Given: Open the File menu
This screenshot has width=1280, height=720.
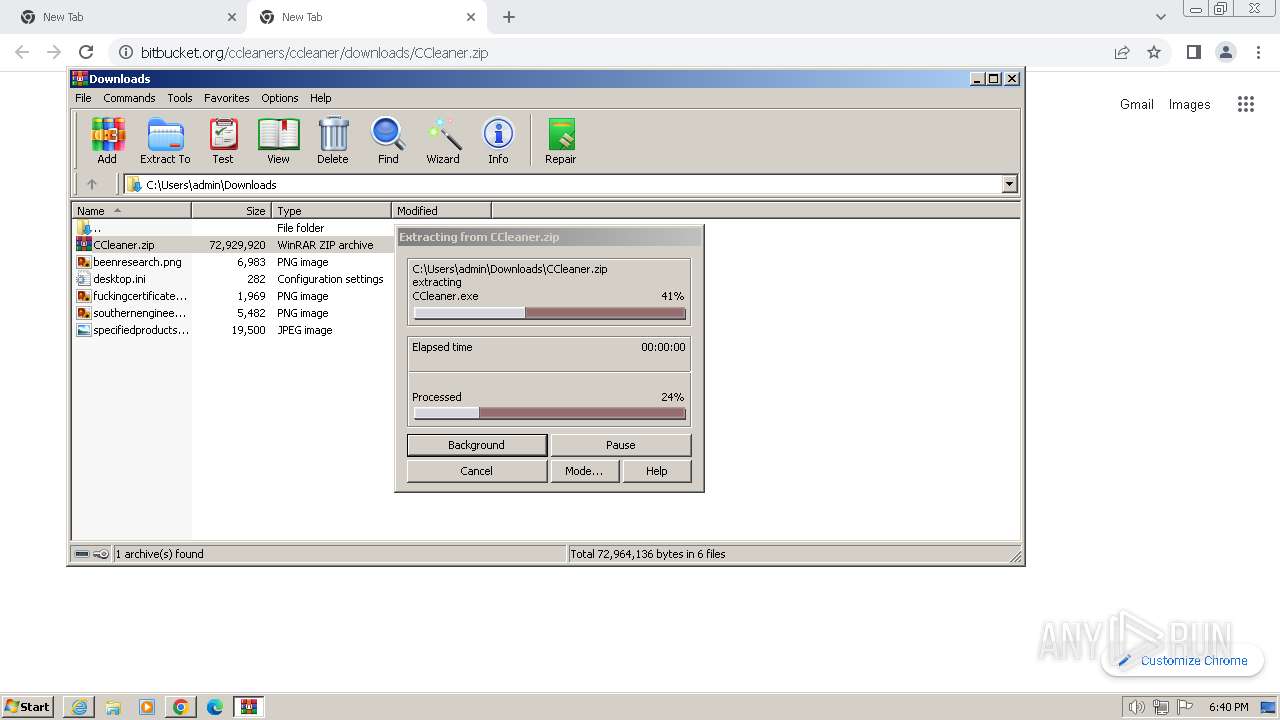Looking at the screenshot, I should pos(83,98).
